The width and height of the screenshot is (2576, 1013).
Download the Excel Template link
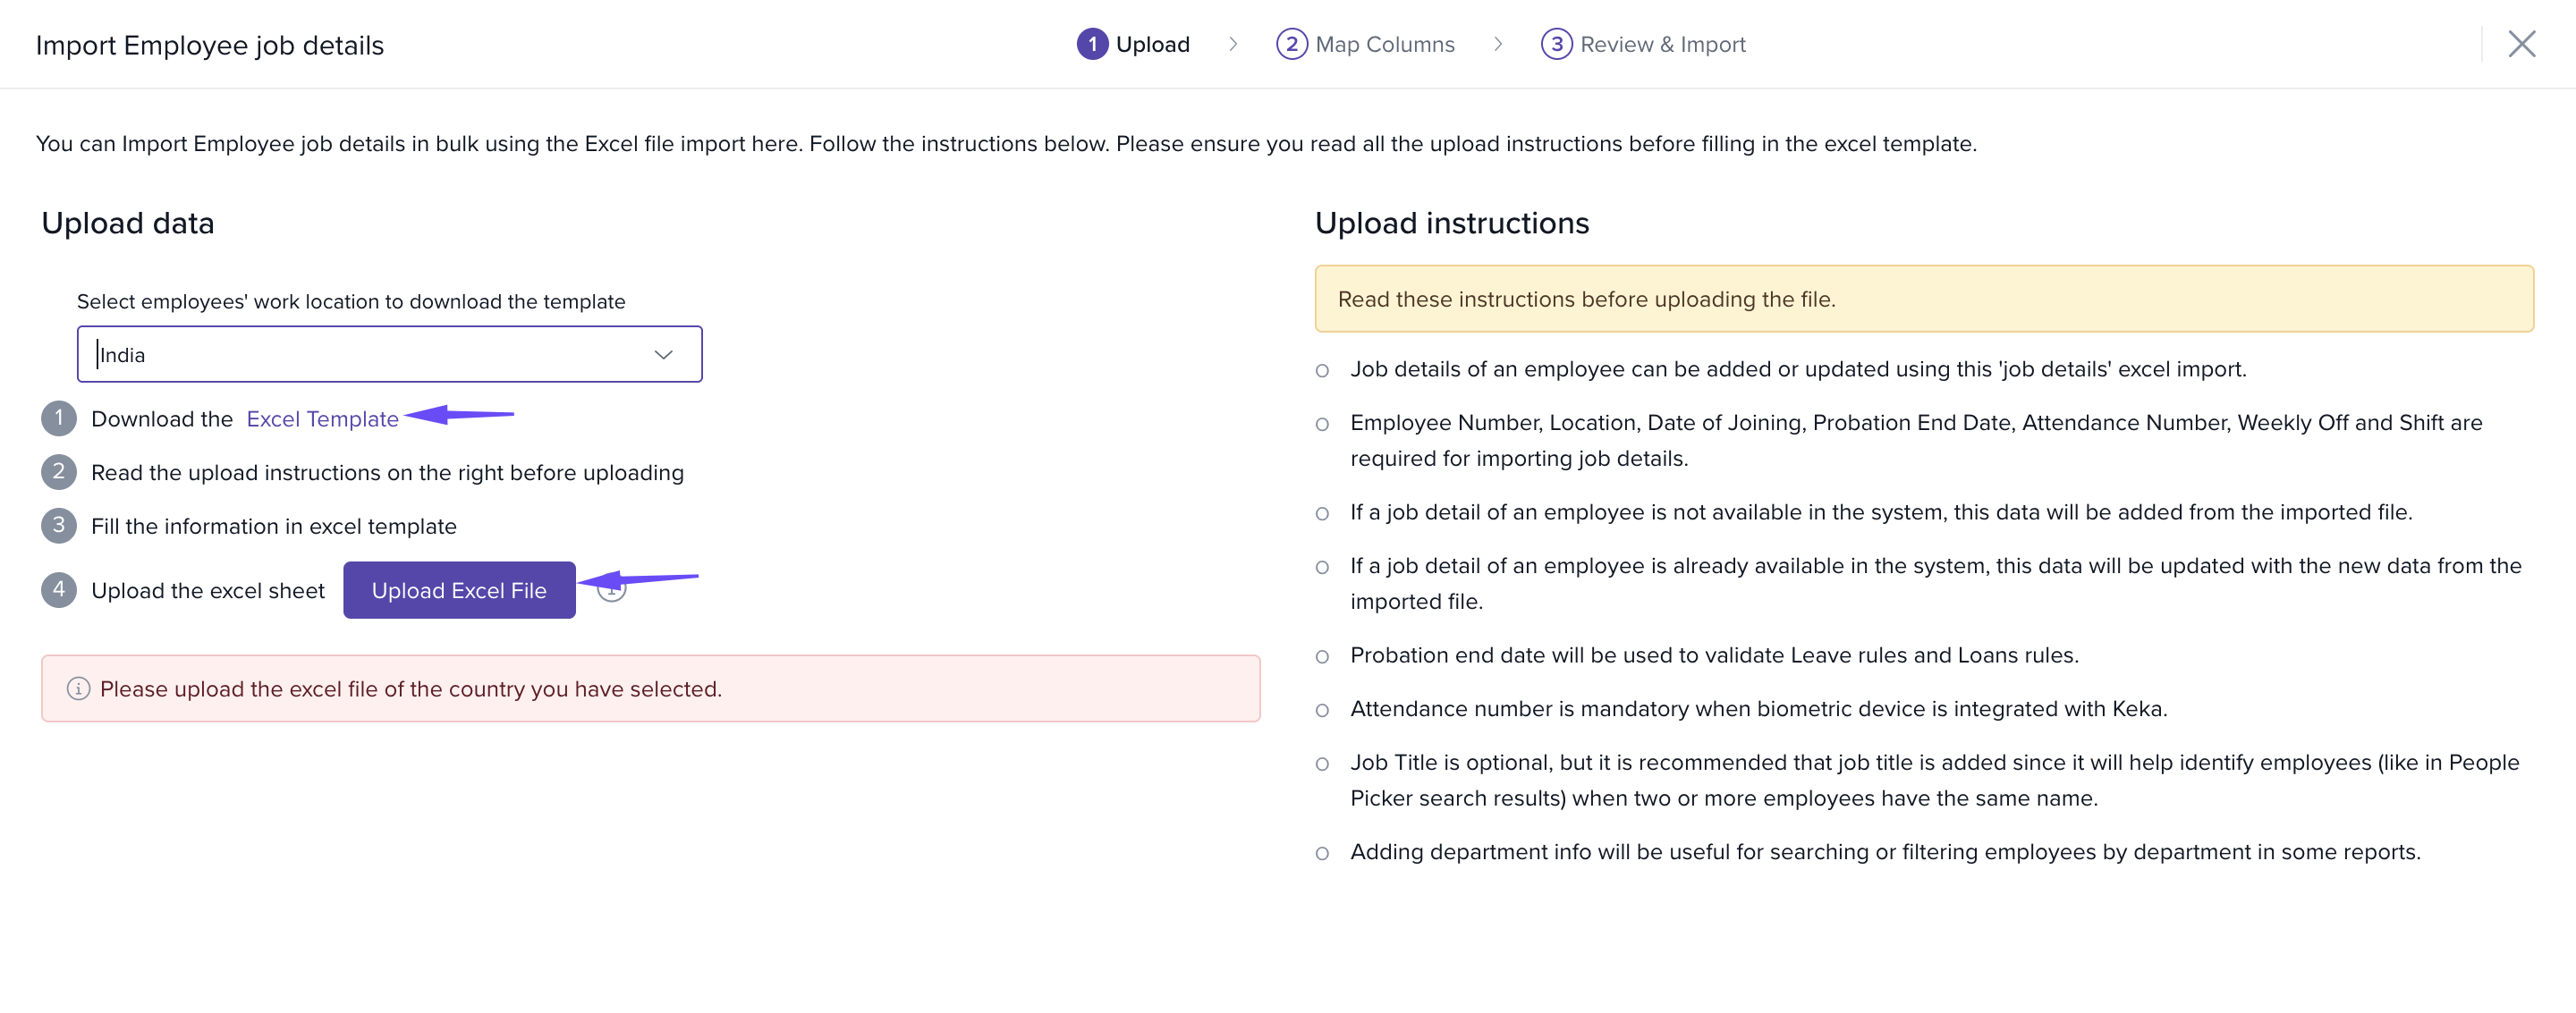(322, 419)
